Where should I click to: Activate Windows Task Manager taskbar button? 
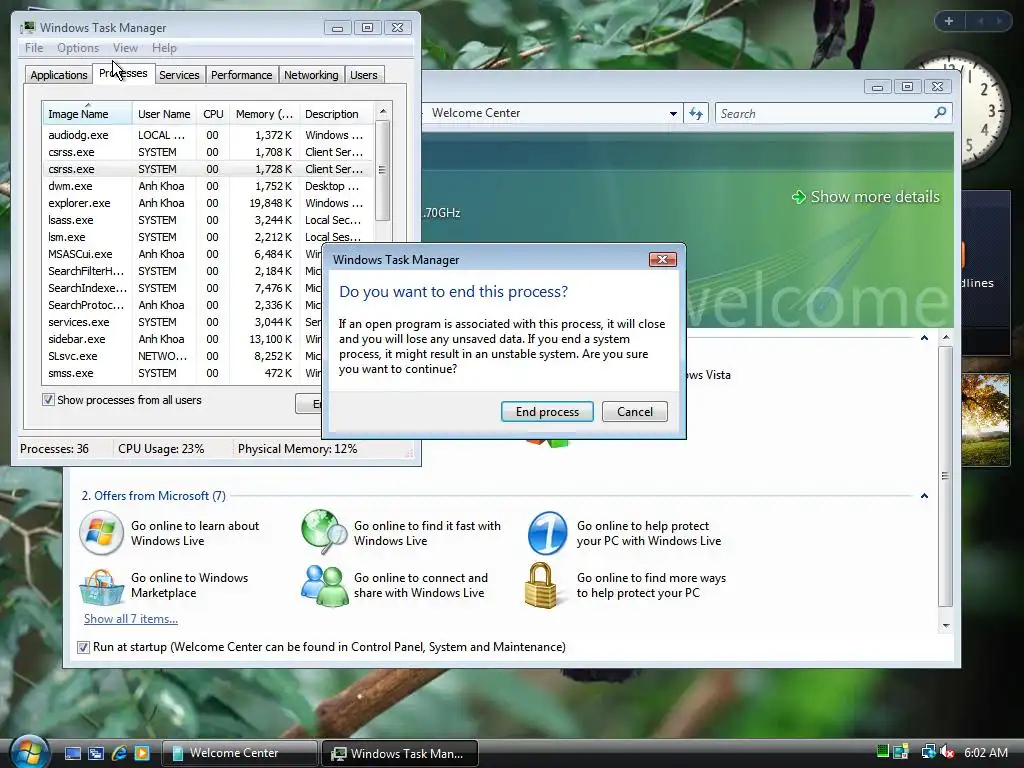pos(400,753)
